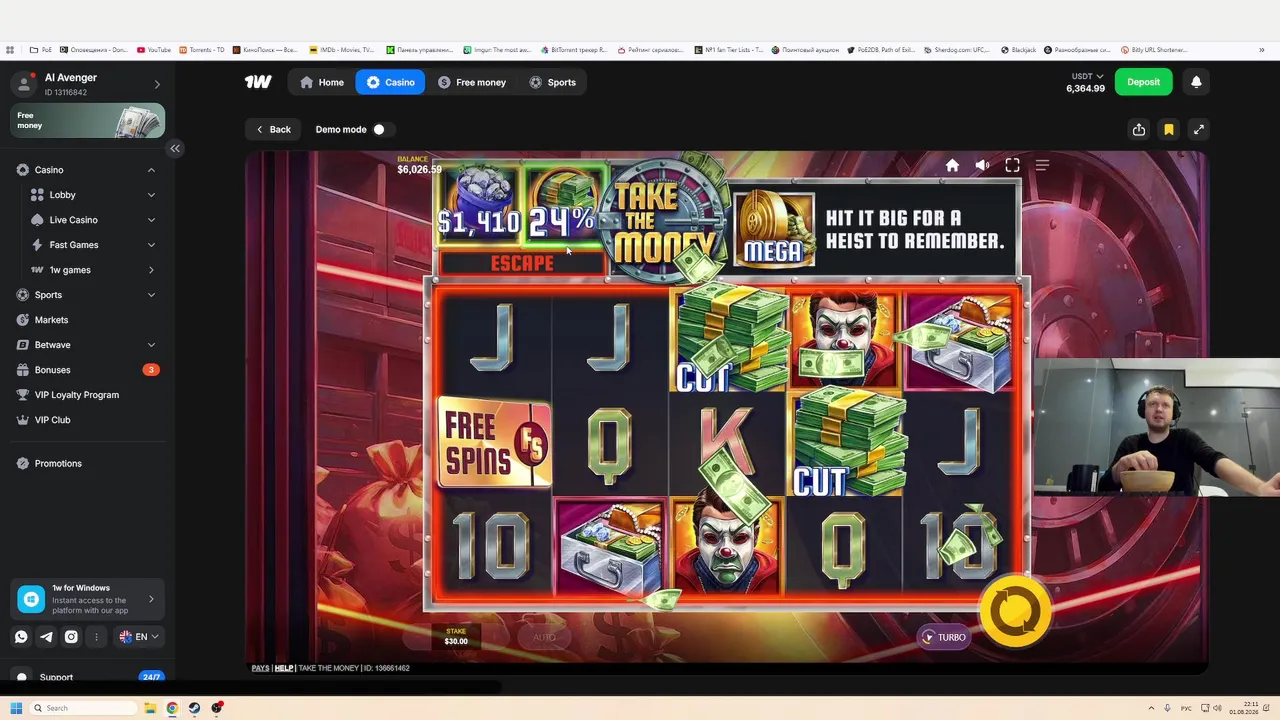Screen dimensions: 1280x720
Task: Open Support in the sidebar
Action: click(x=56, y=677)
